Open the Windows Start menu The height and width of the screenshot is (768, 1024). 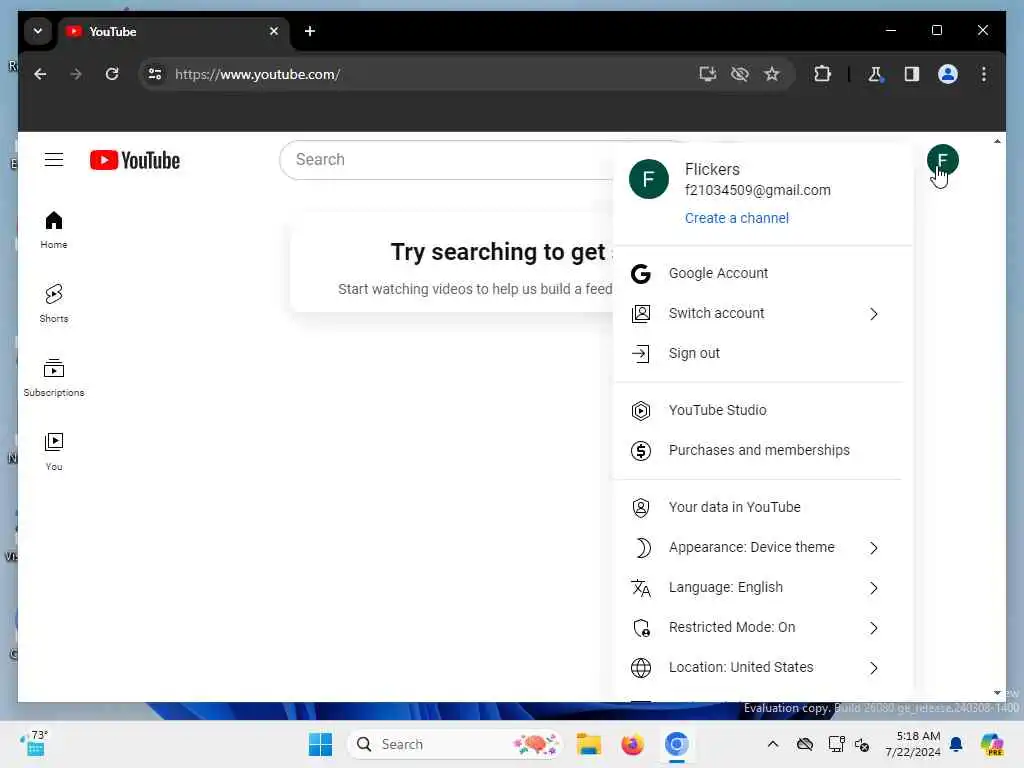click(x=320, y=744)
